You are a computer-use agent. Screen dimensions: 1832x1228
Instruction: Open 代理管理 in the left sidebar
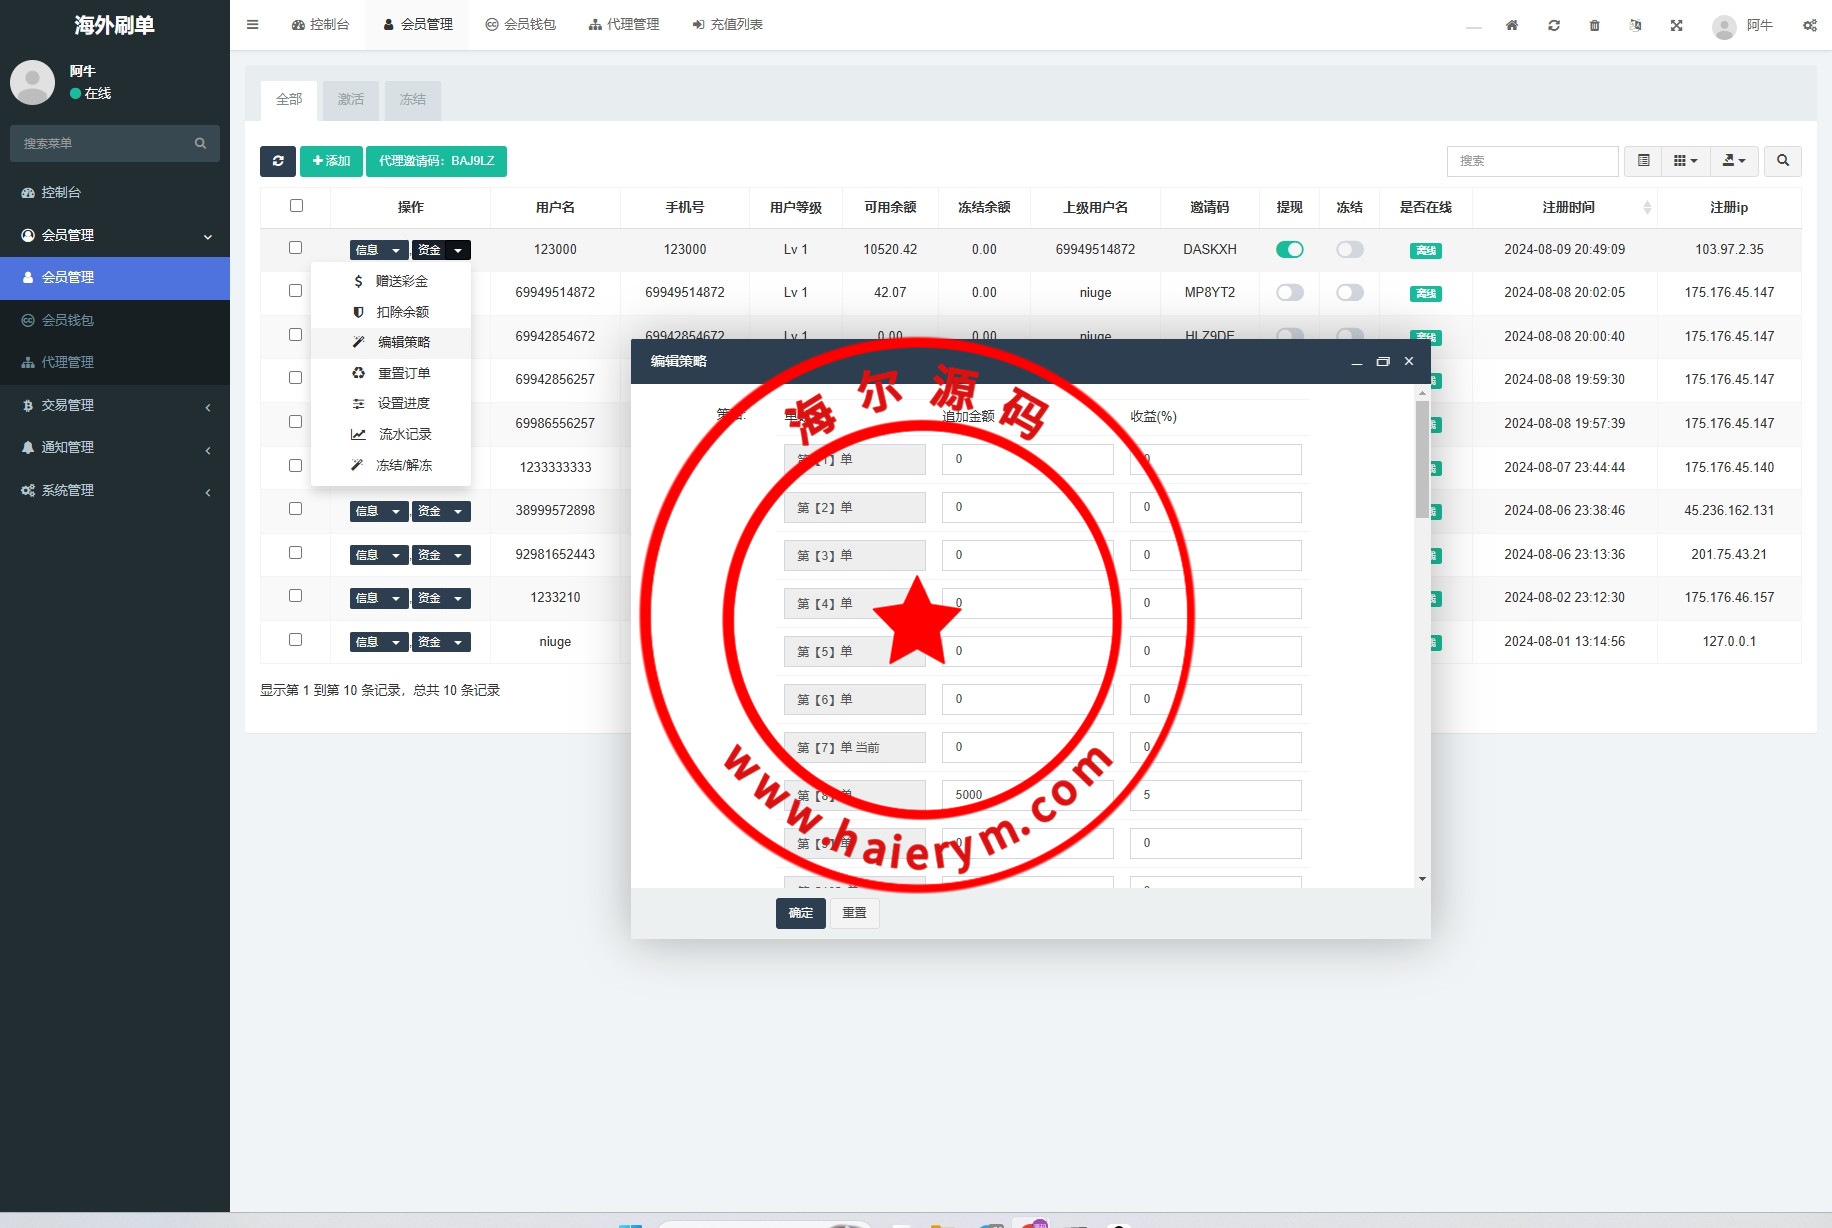(115, 362)
